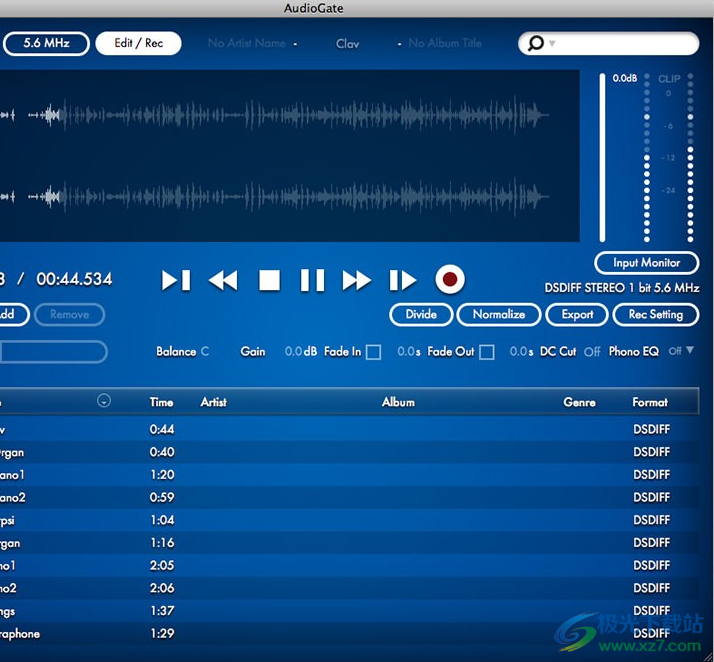
Task: Open the Phono EQ dropdown
Action: [681, 351]
